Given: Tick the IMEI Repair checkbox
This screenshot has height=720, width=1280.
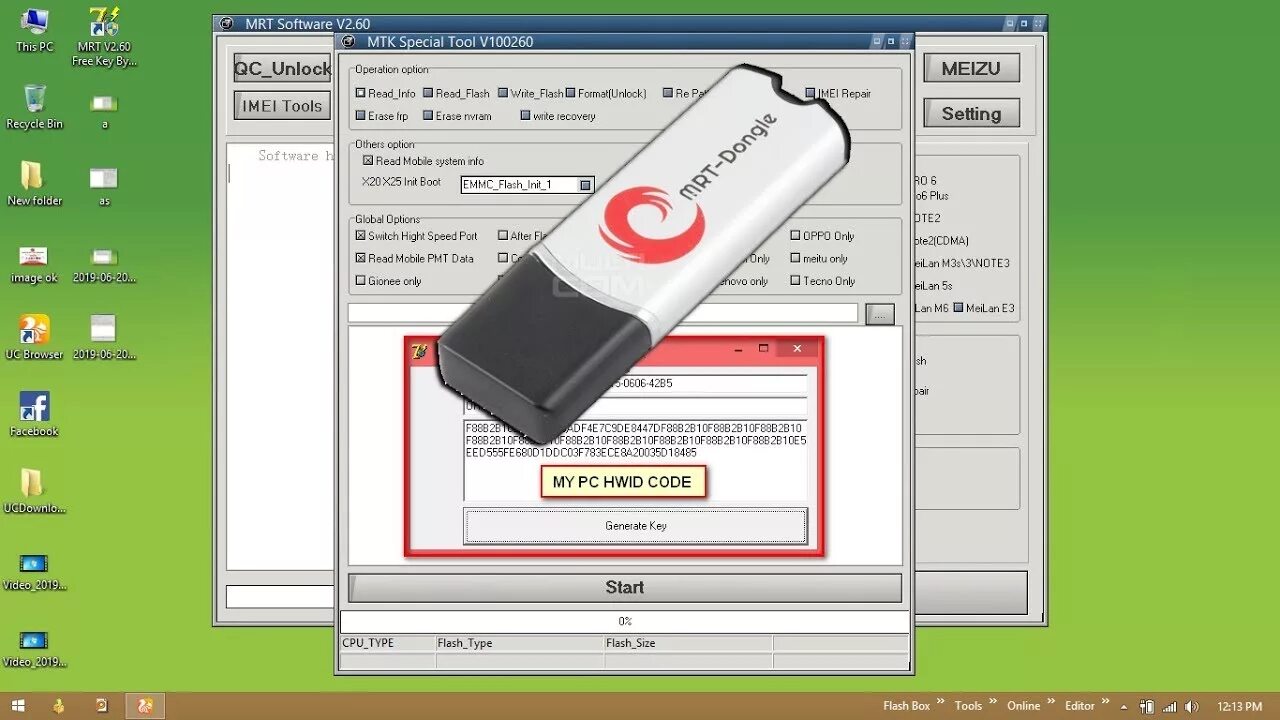Looking at the screenshot, I should [x=810, y=93].
